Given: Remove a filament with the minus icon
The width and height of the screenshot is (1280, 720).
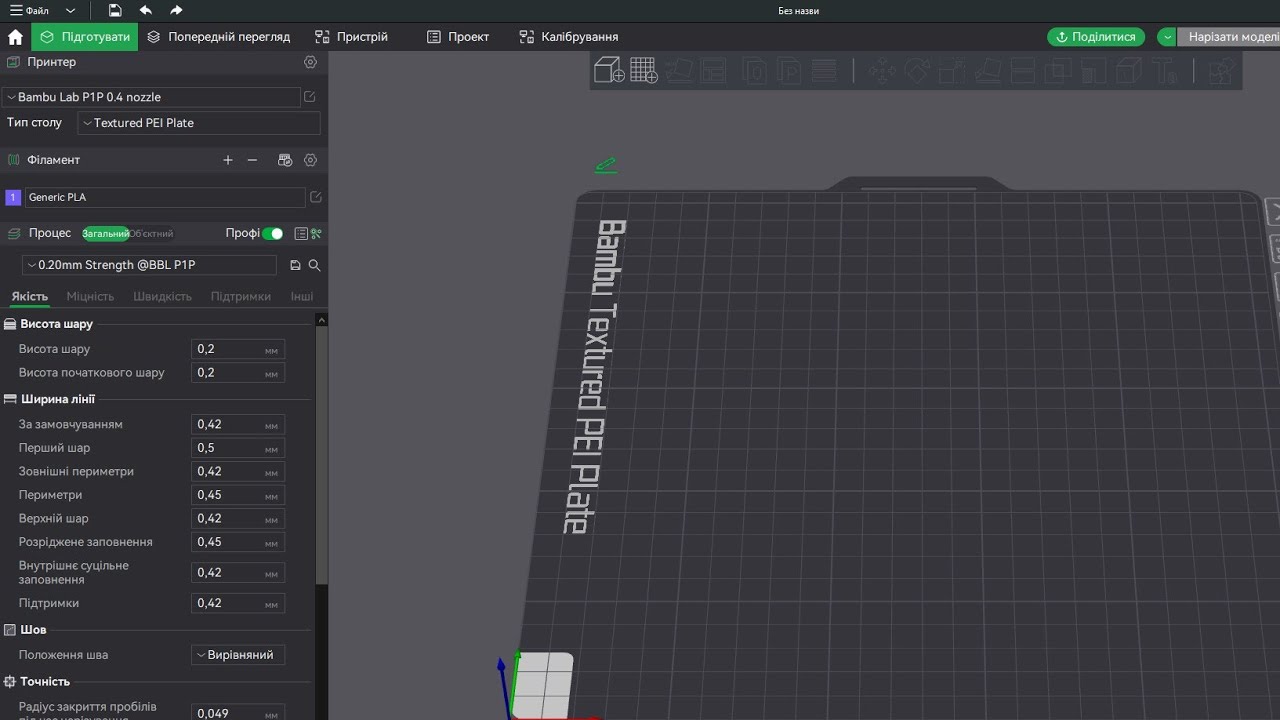Looking at the screenshot, I should pos(252,160).
